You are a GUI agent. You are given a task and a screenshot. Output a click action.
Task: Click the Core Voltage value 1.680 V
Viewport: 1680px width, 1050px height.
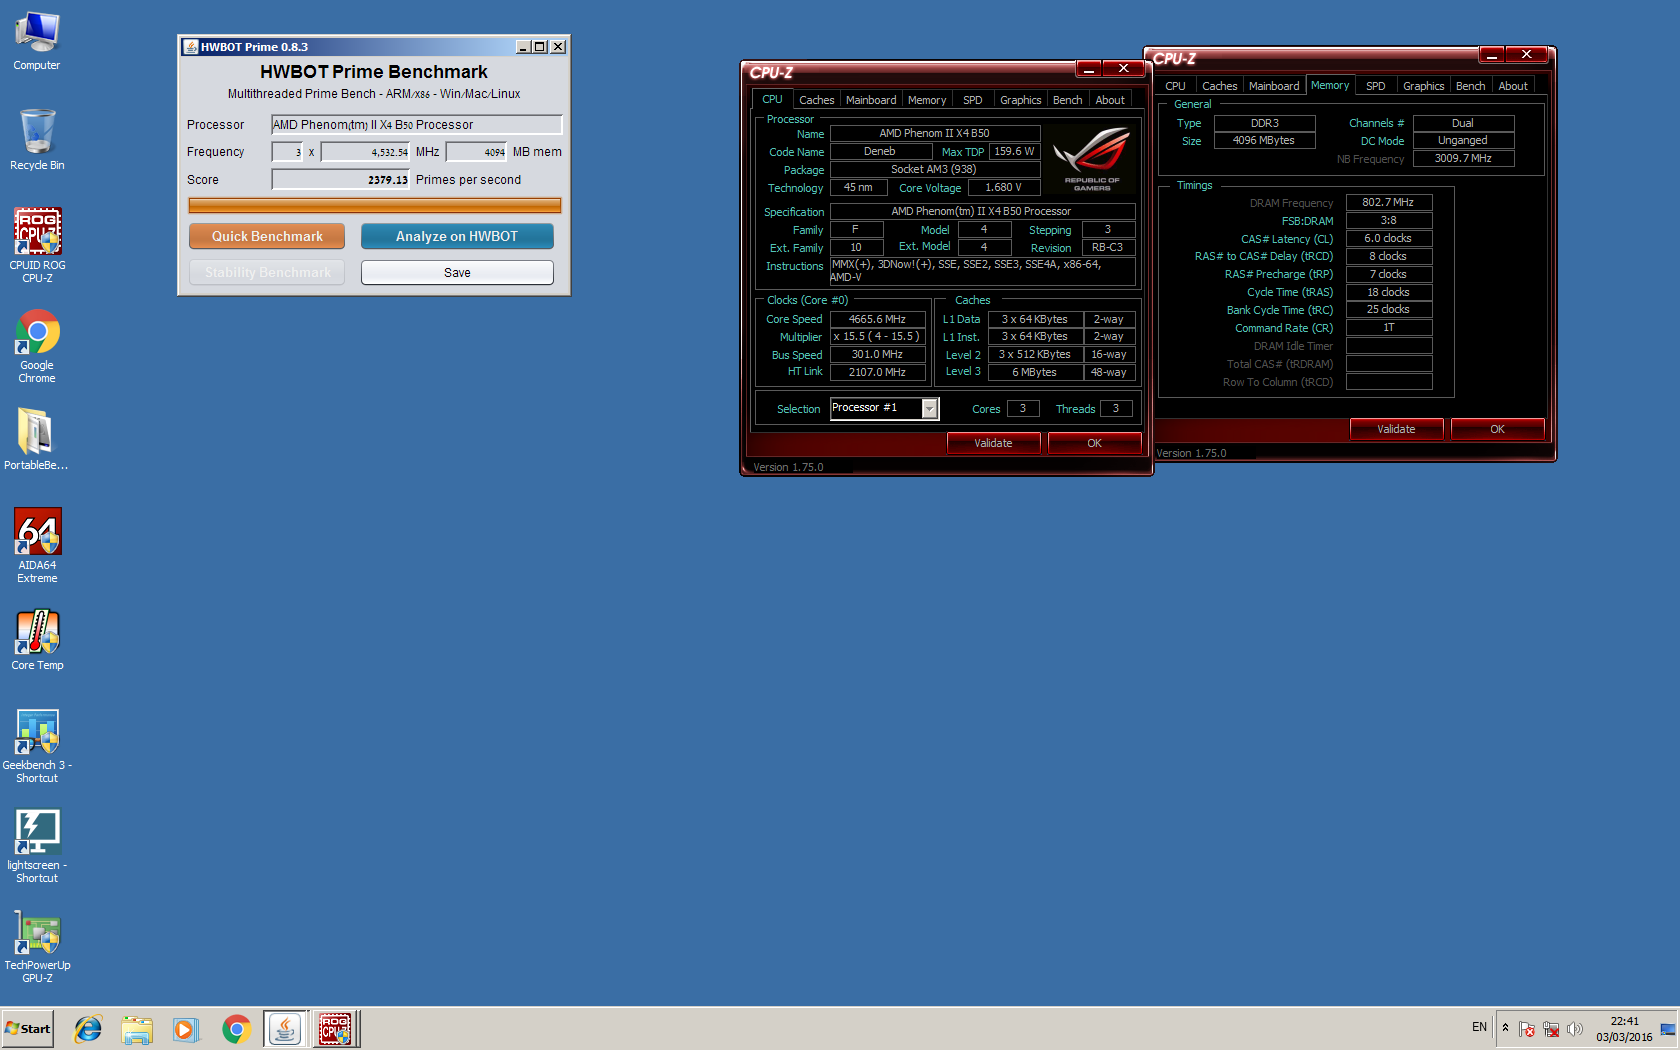pos(1003,187)
